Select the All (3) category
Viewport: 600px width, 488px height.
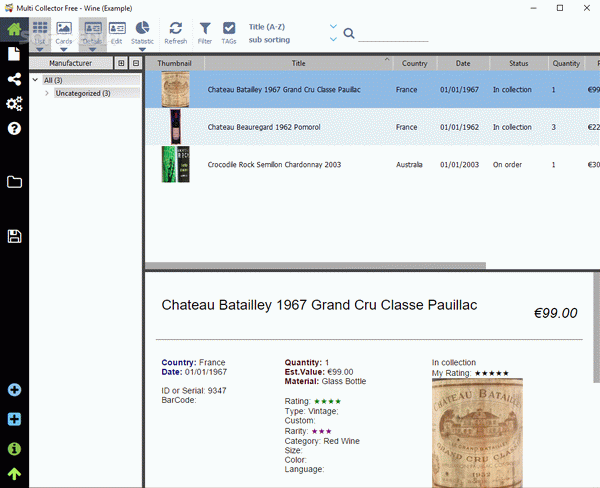click(53, 80)
